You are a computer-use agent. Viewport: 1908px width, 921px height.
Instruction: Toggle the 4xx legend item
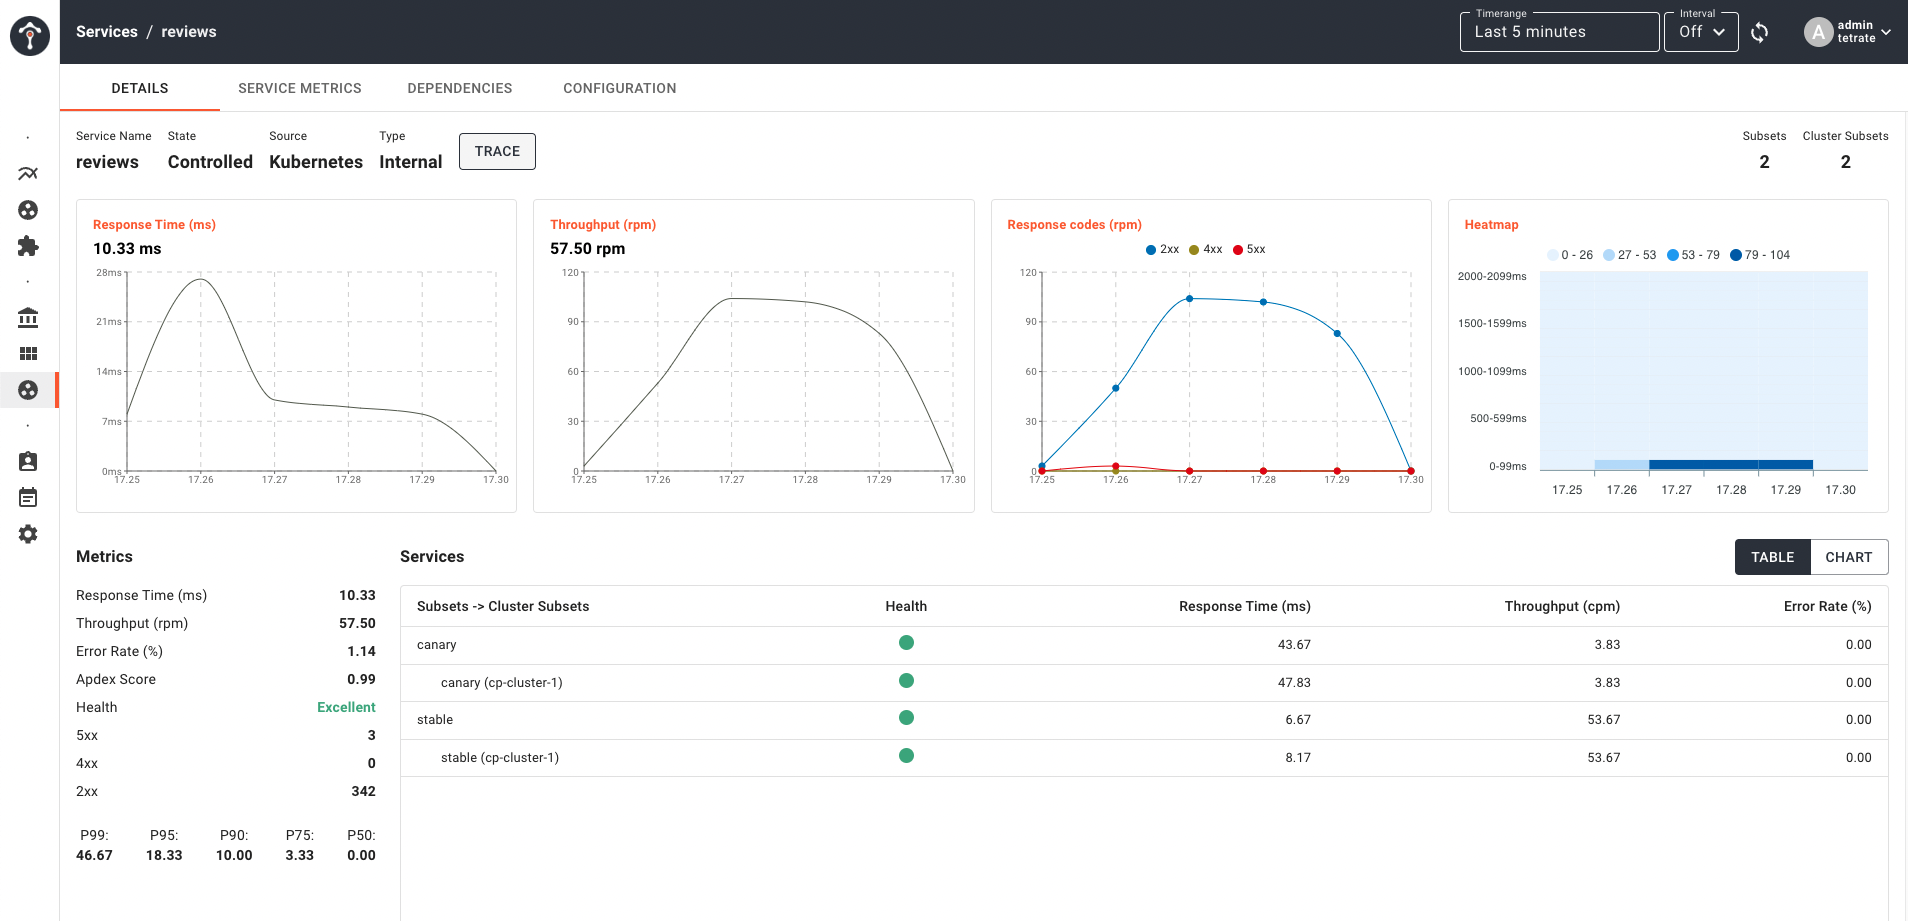(1205, 249)
